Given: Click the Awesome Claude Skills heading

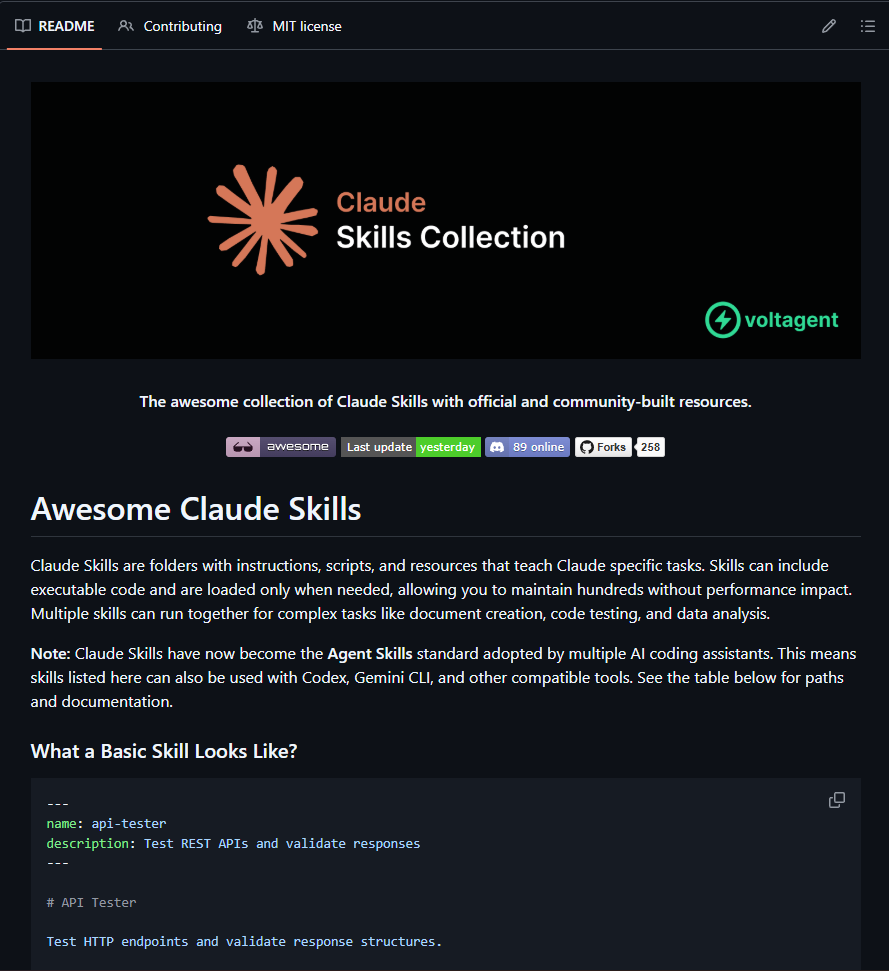Looking at the screenshot, I should [x=196, y=509].
